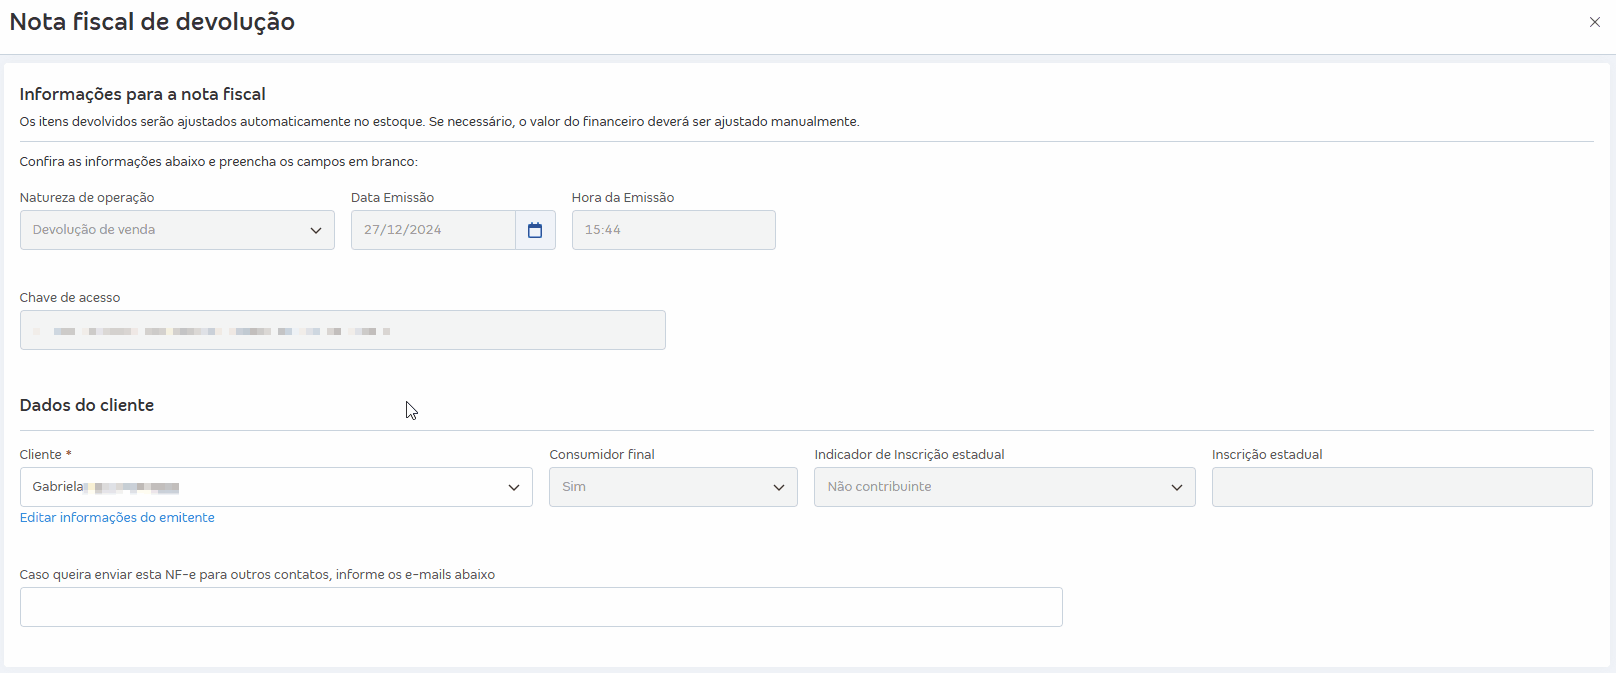Click the Natureza de operação label
This screenshot has height=673, width=1616.
pos(87,197)
